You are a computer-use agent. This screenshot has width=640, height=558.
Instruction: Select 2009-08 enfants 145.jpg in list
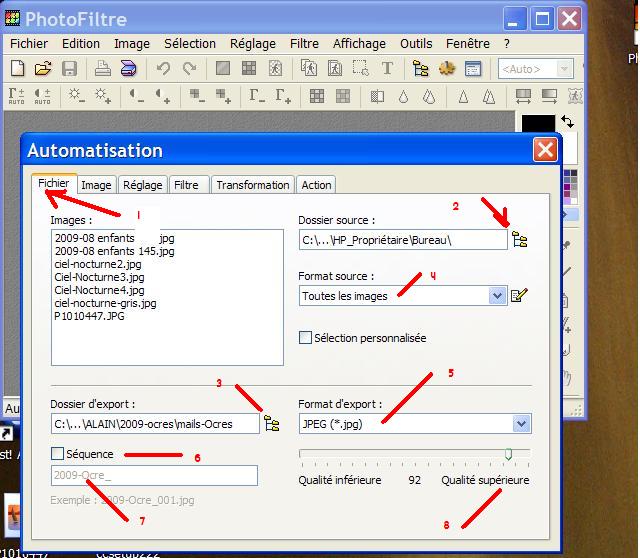point(115,251)
